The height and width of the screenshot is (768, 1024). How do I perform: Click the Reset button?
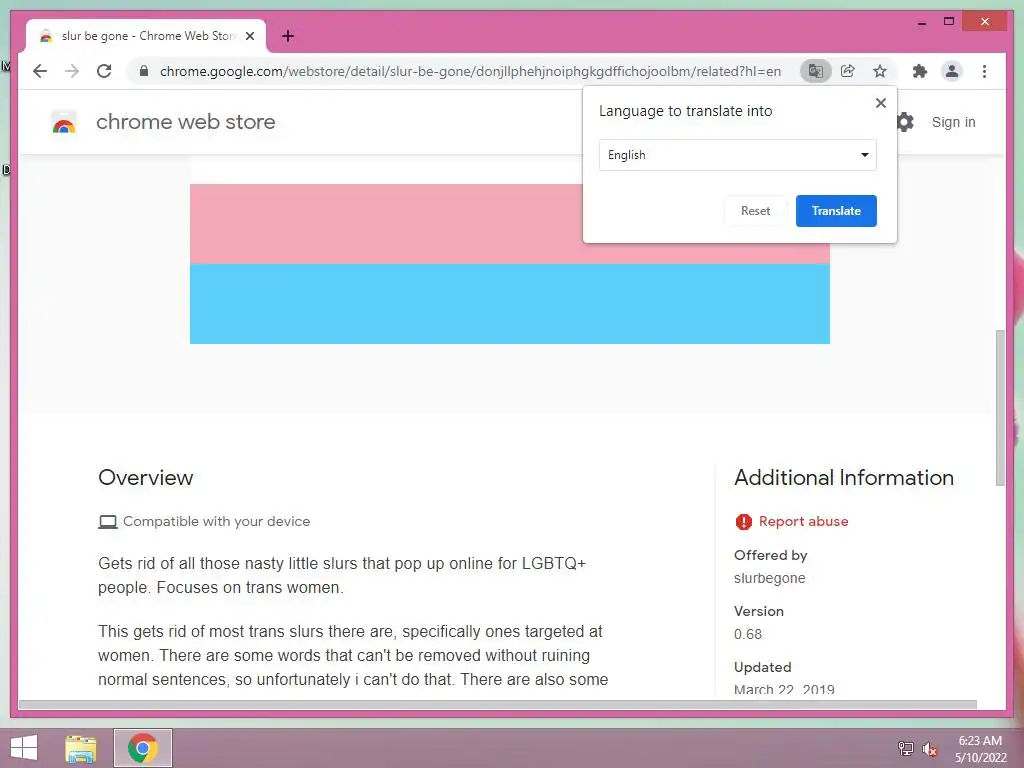(x=755, y=211)
